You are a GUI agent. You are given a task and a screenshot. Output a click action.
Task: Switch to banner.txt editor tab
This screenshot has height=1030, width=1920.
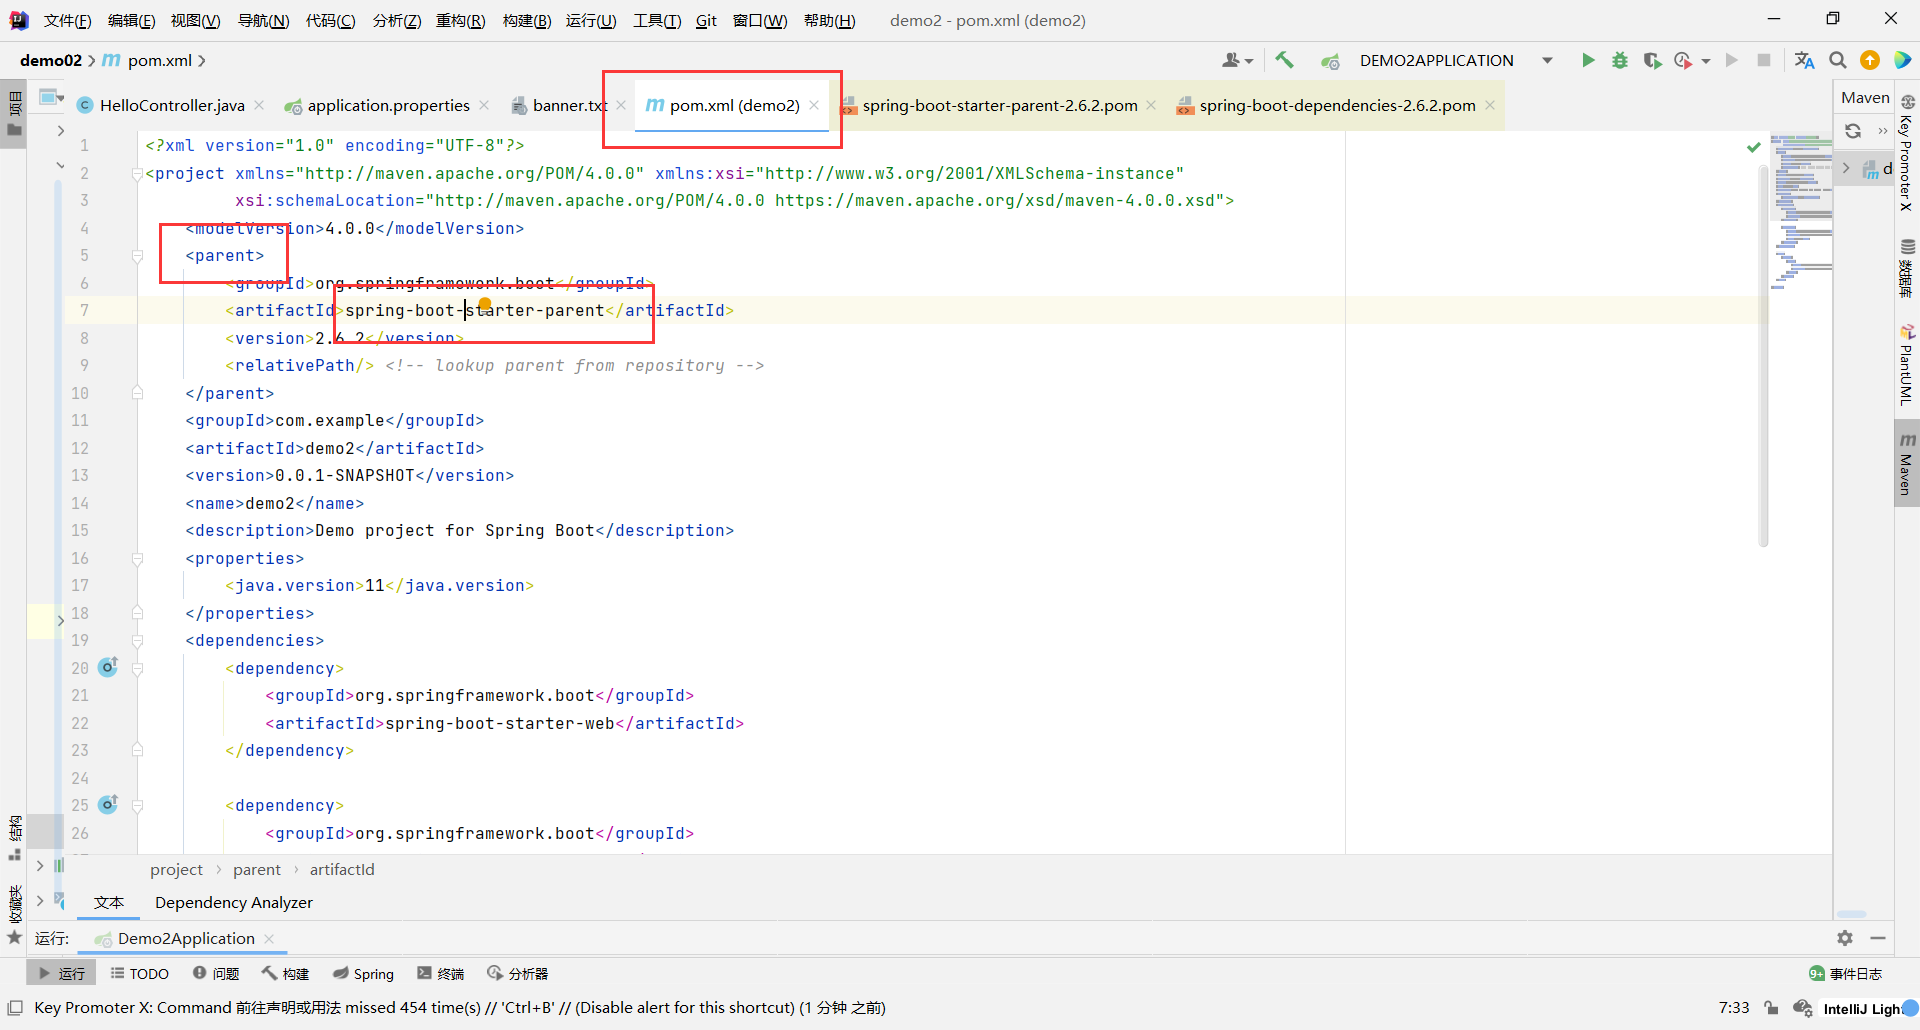pyautogui.click(x=569, y=105)
